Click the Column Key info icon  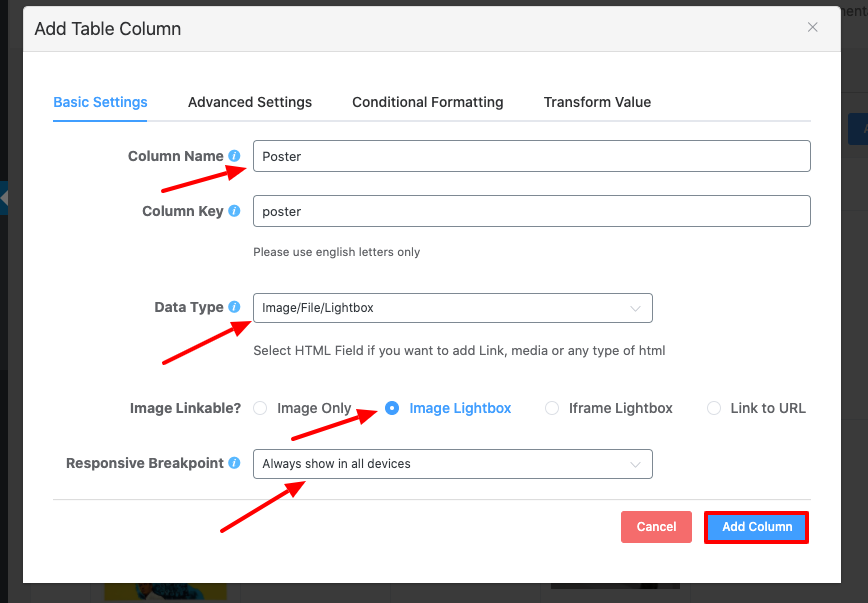point(234,211)
